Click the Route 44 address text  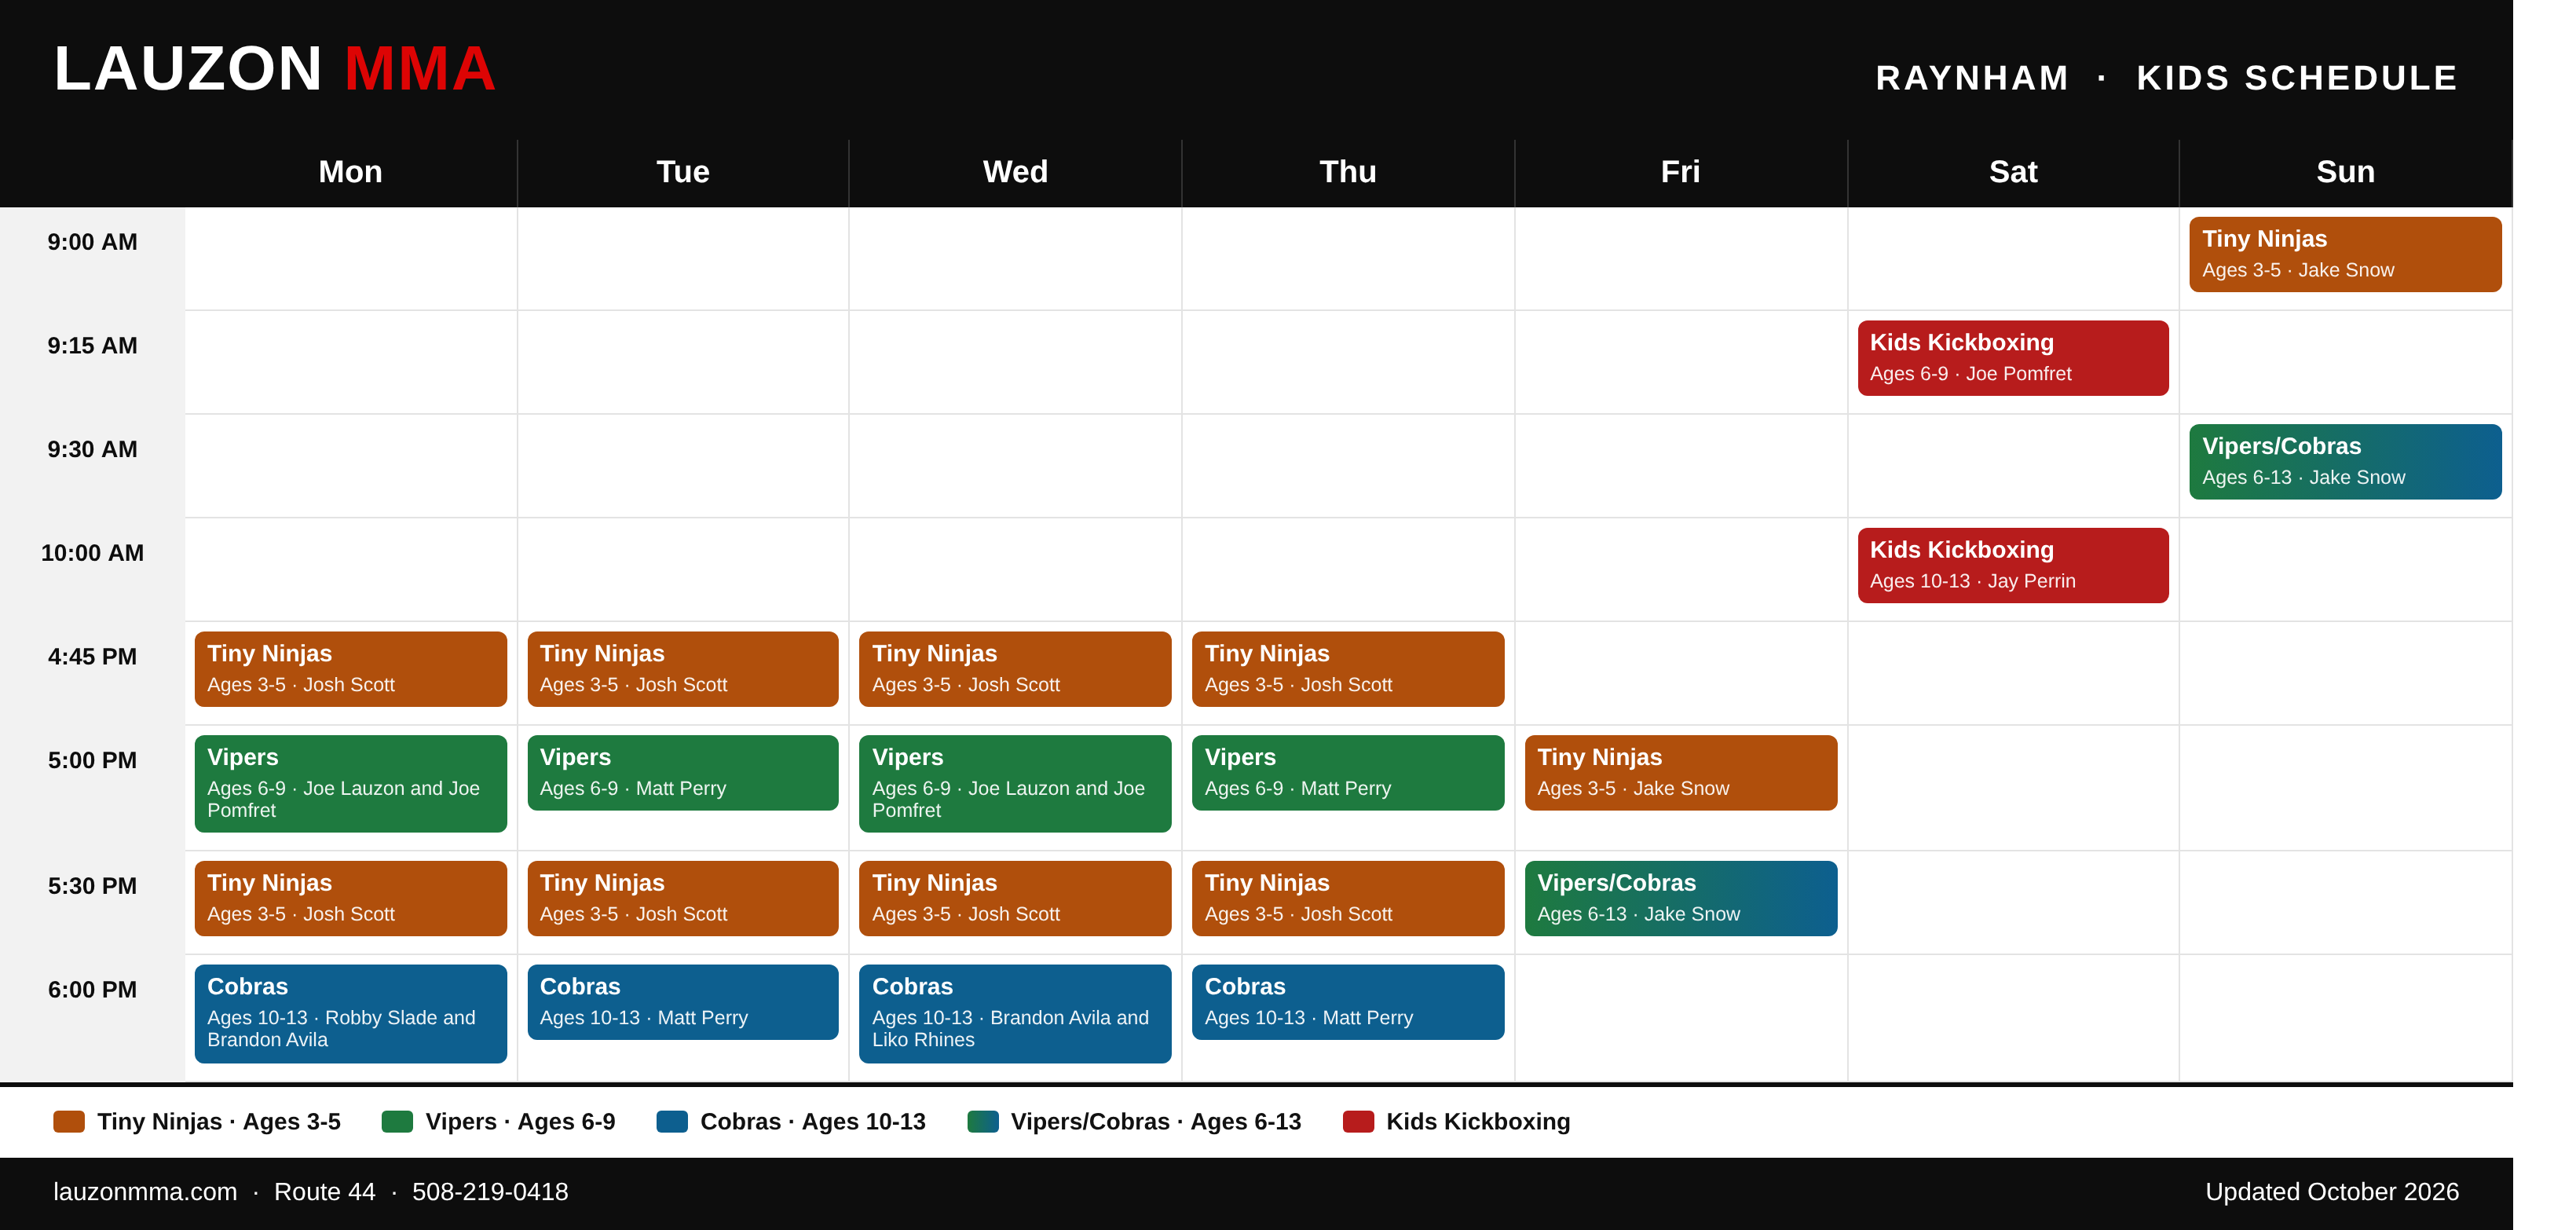point(325,1192)
